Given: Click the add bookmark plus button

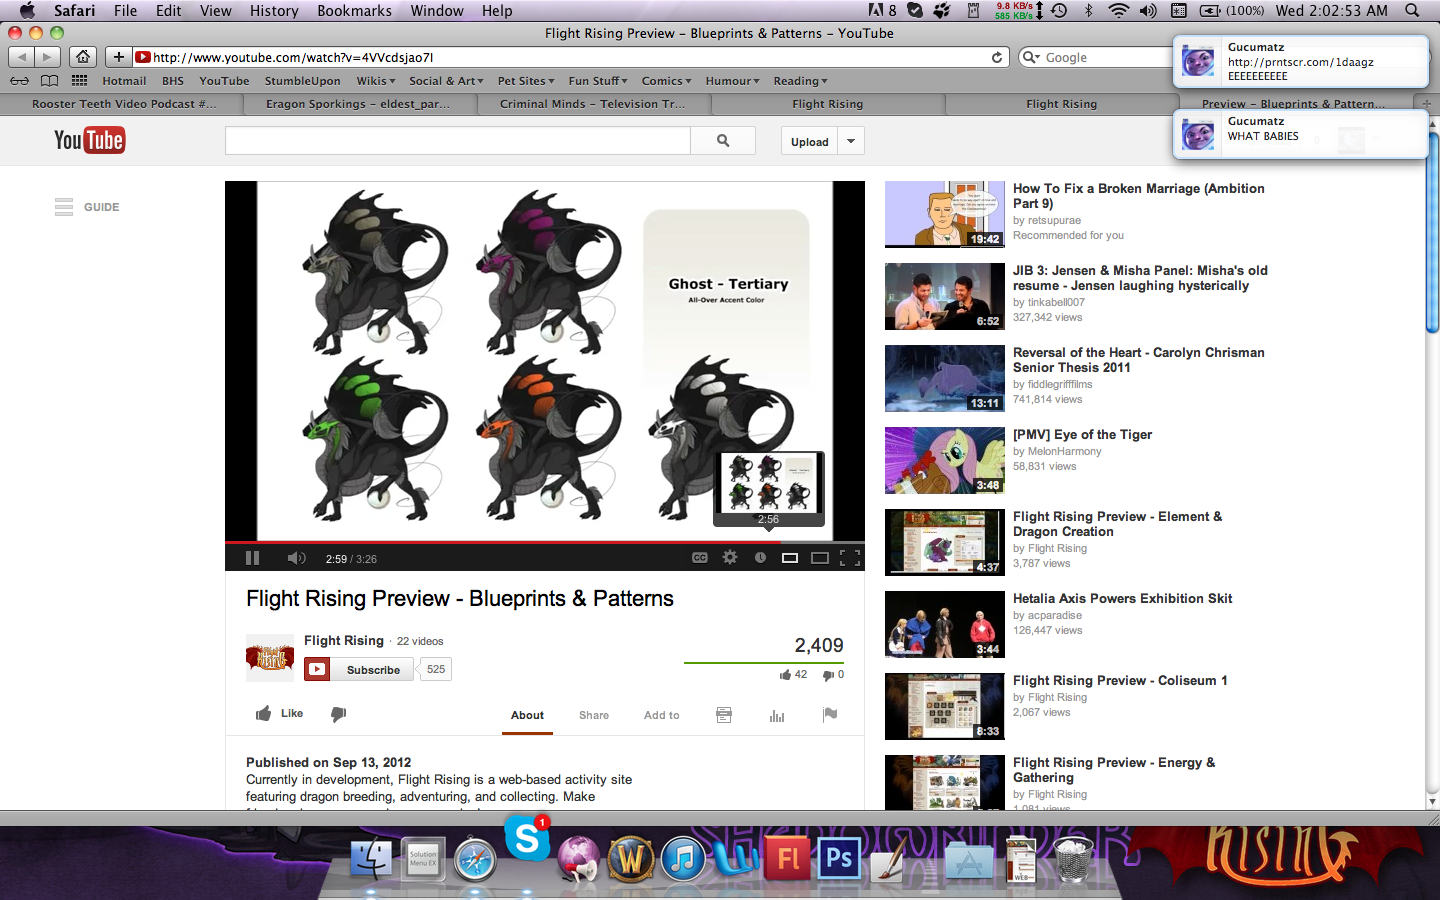Looking at the screenshot, I should coord(118,57).
